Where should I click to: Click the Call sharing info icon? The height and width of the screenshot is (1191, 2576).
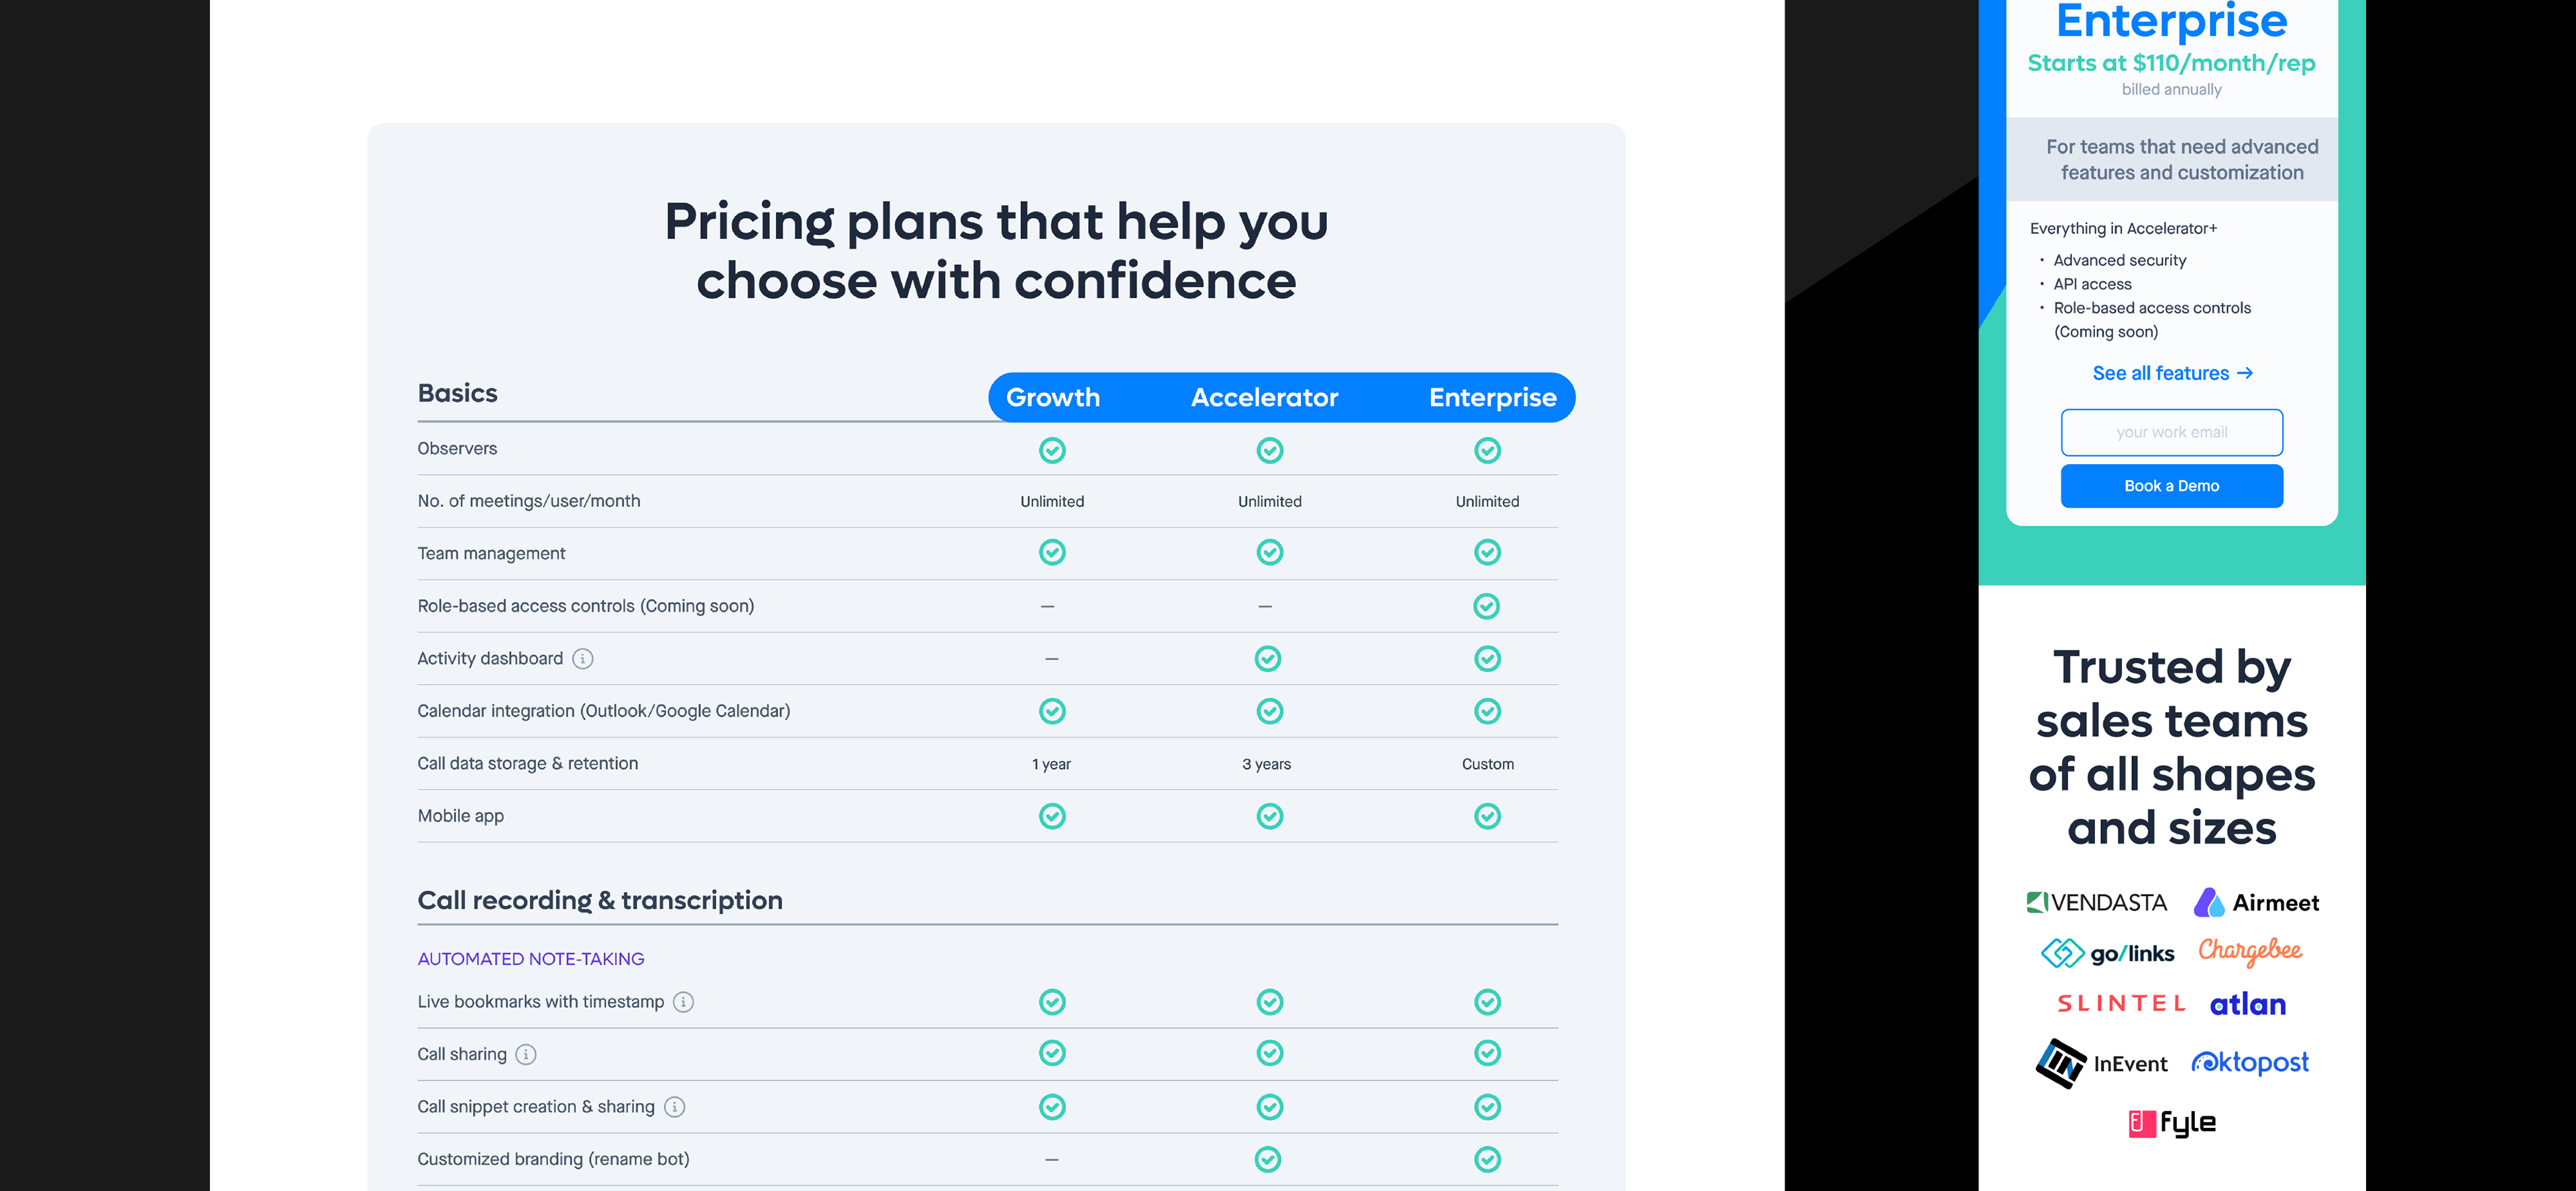(x=525, y=1054)
